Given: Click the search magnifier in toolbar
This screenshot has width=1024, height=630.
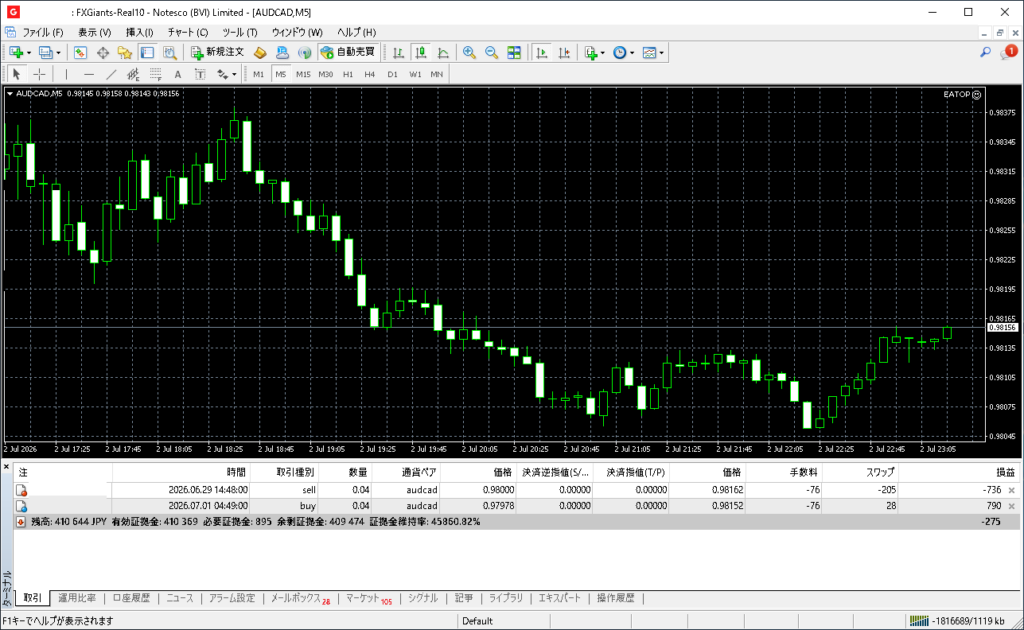Looking at the screenshot, I should pyautogui.click(x=985, y=53).
